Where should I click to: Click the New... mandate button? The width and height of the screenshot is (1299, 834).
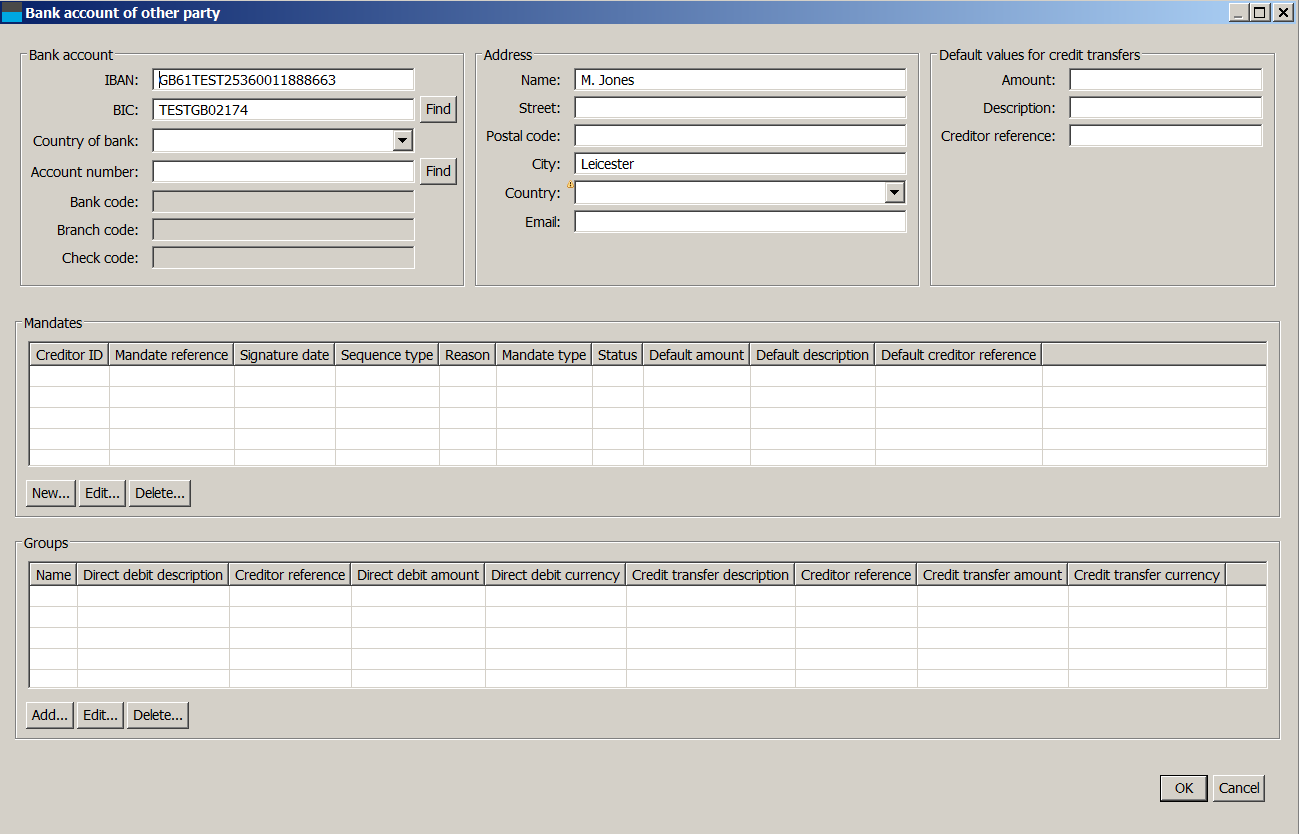point(51,493)
